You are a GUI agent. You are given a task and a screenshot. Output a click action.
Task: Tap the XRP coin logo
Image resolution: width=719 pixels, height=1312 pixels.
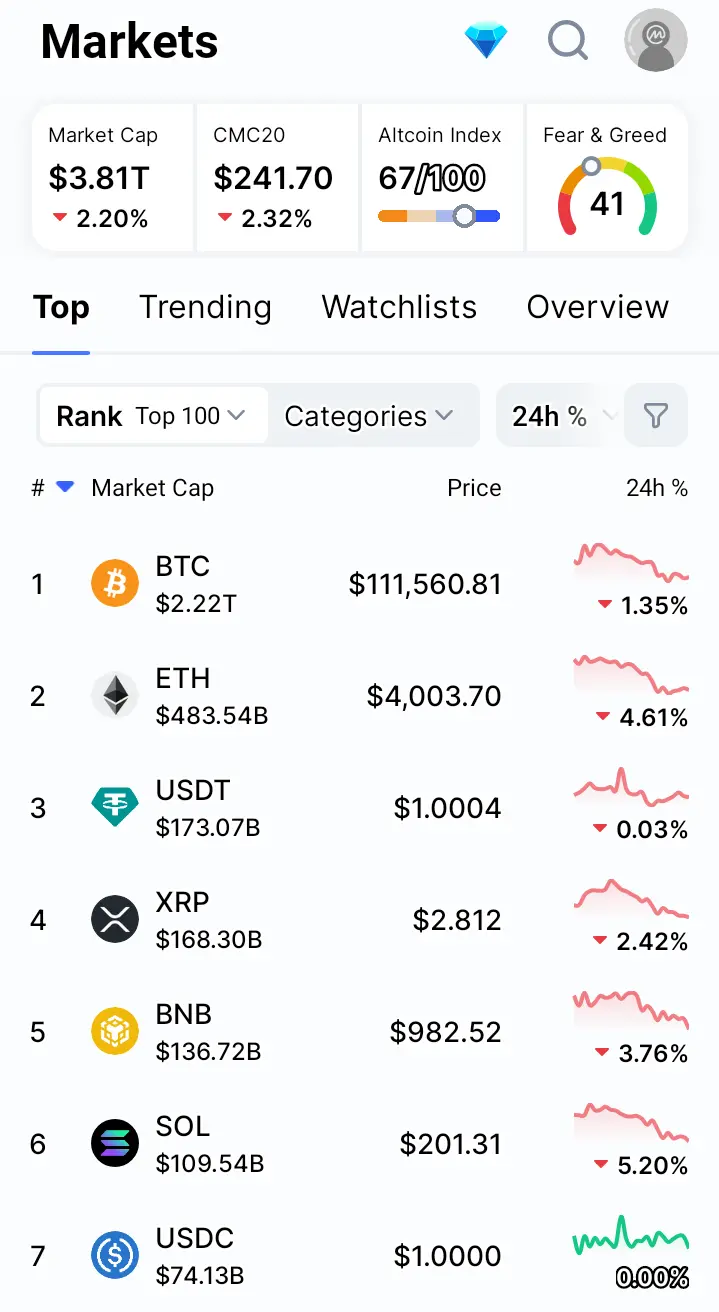(115, 919)
